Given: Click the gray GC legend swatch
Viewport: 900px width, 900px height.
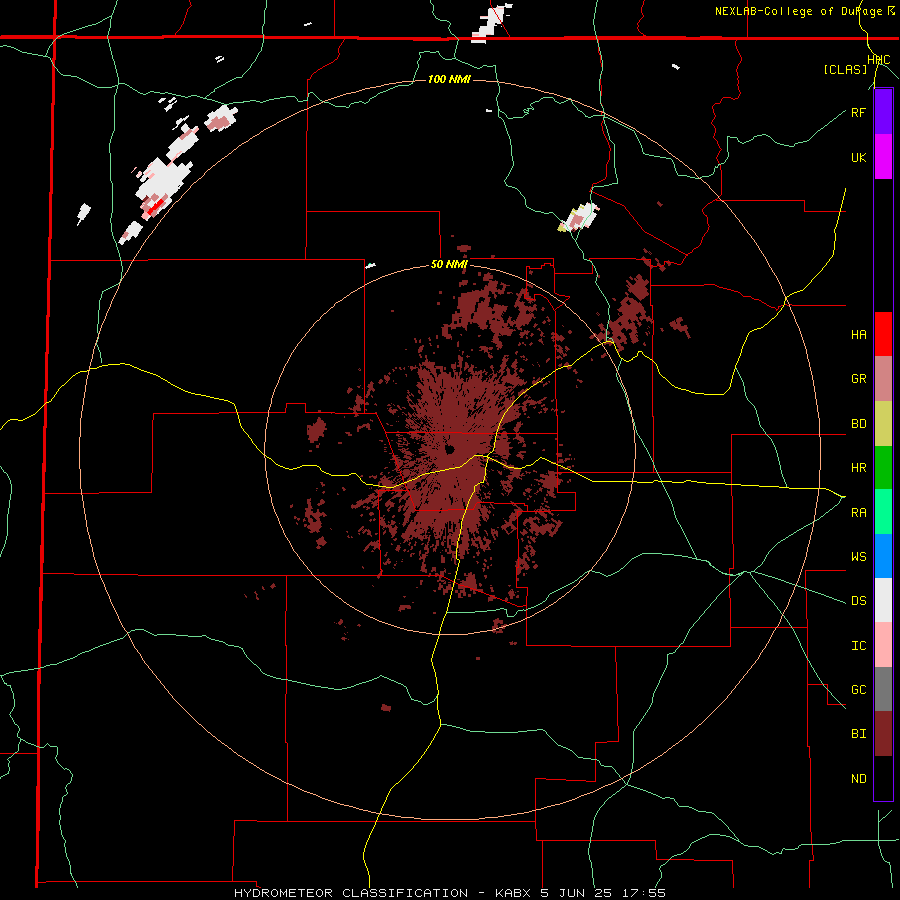Looking at the screenshot, I should 883,689.
